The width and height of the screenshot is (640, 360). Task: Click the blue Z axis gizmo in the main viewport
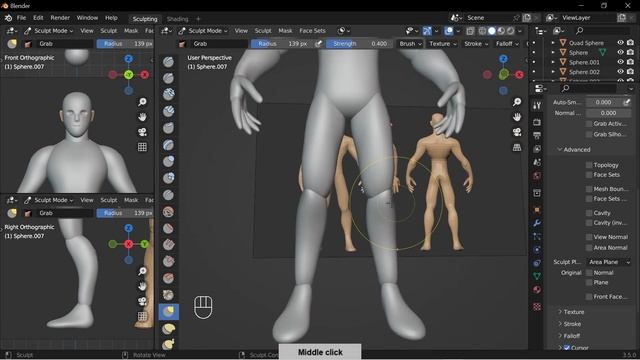point(503,59)
